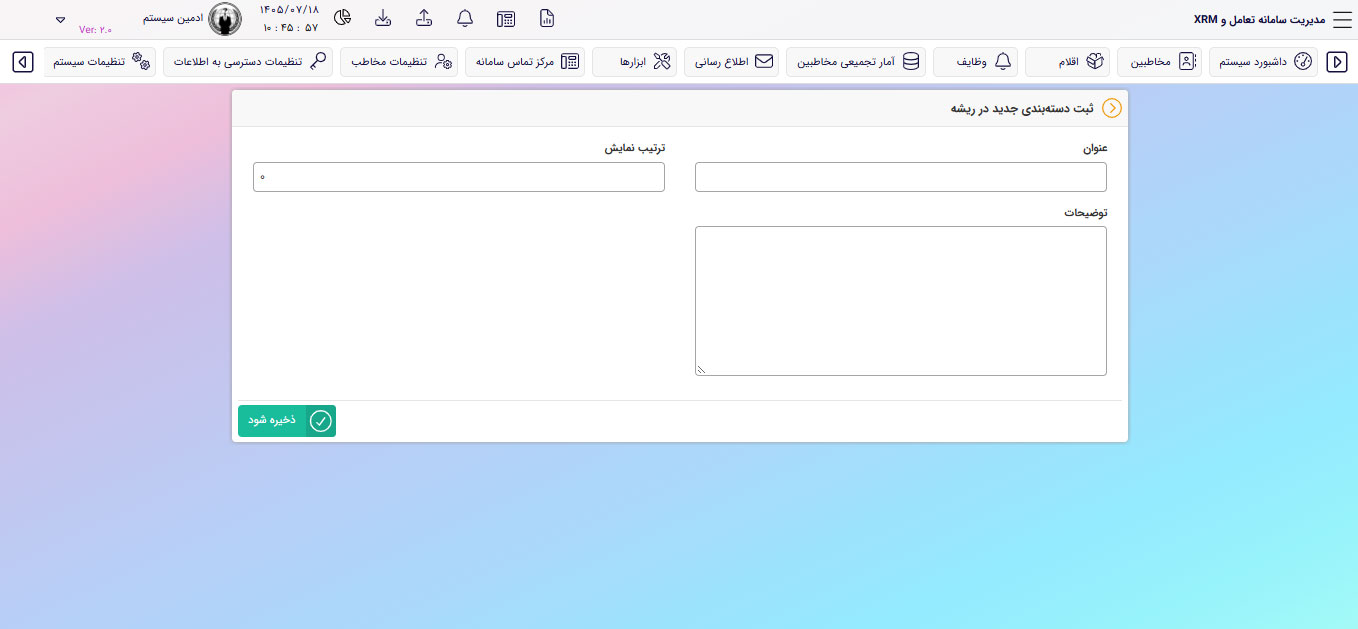Click the upload icon in header

pos(423,18)
